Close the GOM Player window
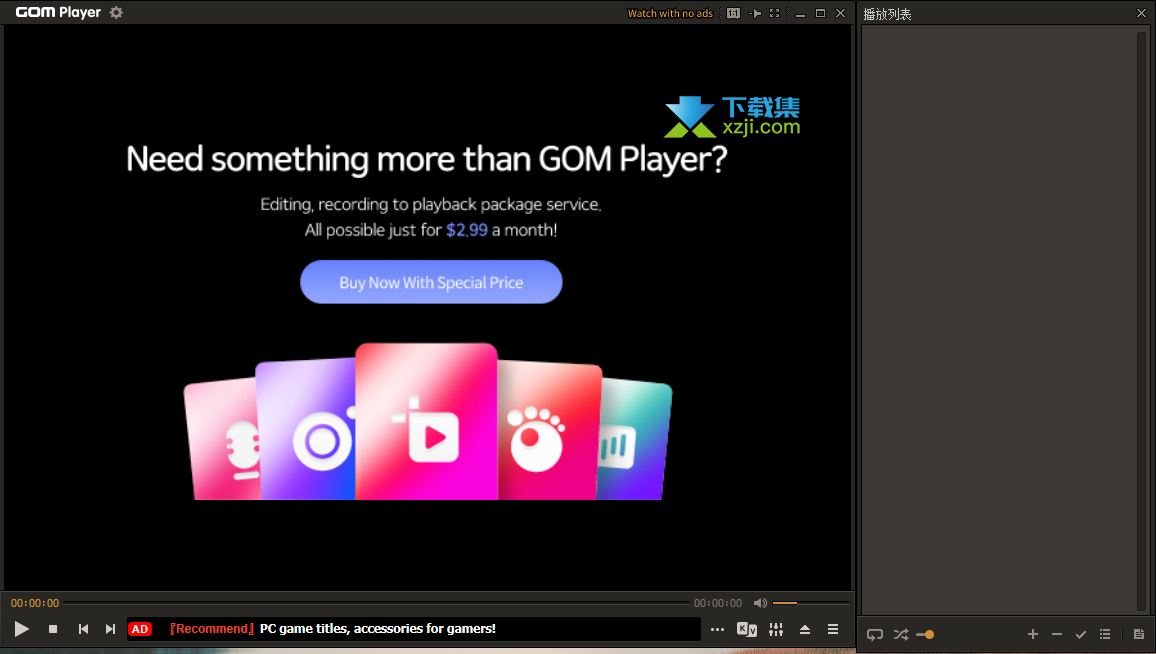The image size is (1156, 654). pyautogui.click(x=840, y=13)
